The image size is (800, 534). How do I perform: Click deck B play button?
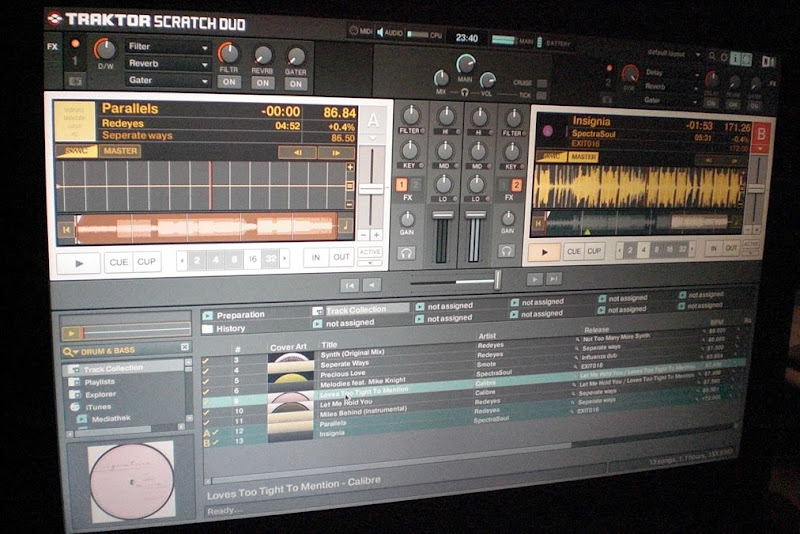coord(545,252)
